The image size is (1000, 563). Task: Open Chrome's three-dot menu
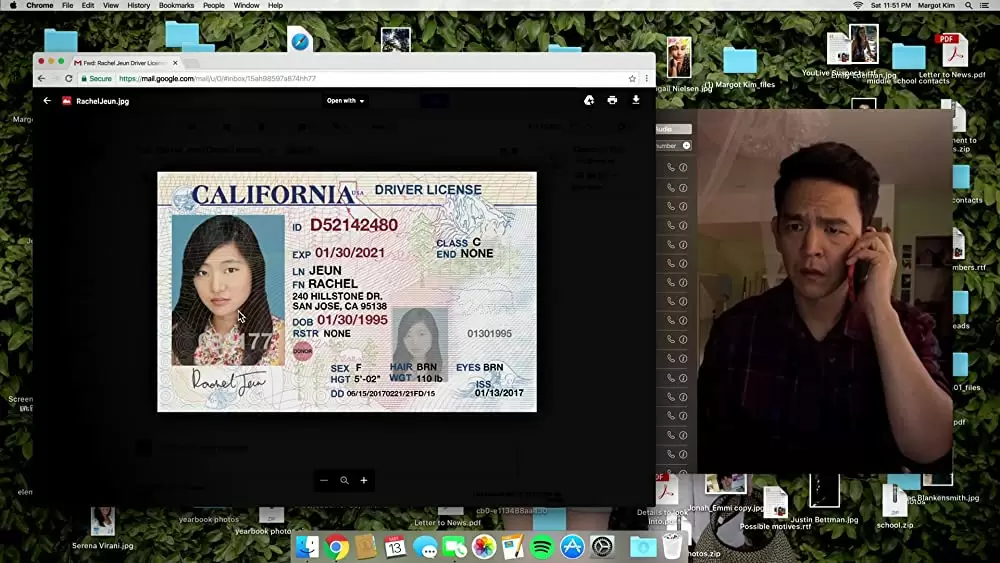pos(647,78)
